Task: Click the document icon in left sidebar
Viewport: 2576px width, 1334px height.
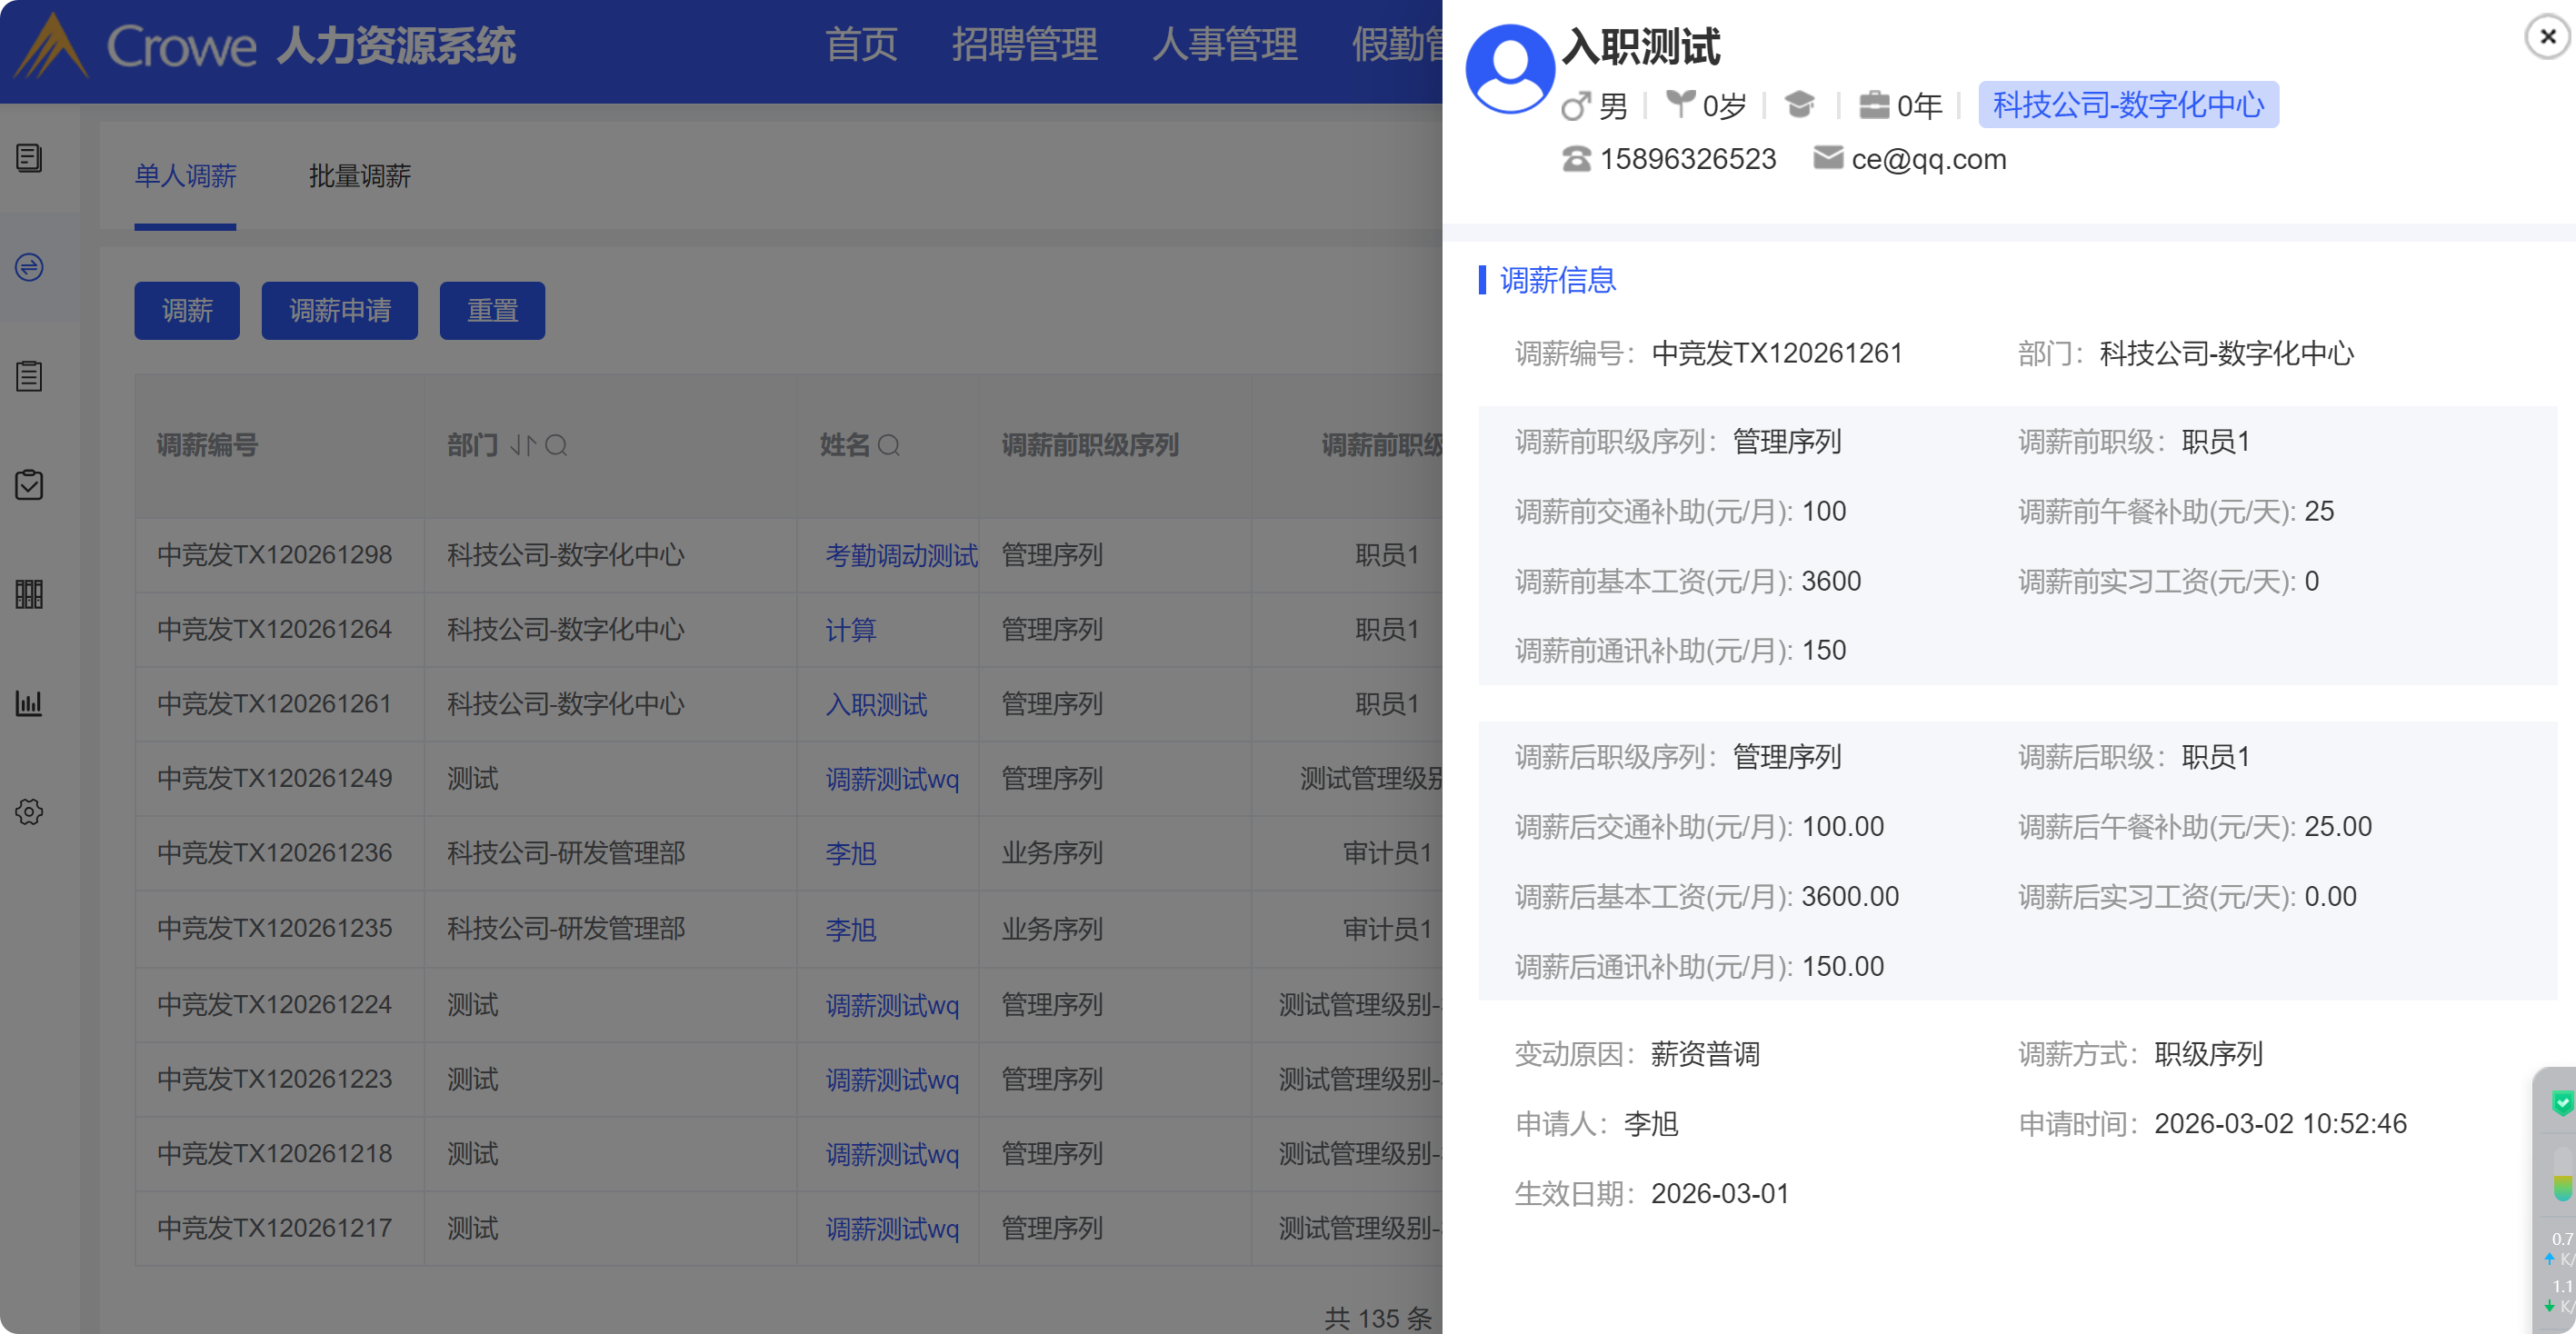Action: click(29, 158)
